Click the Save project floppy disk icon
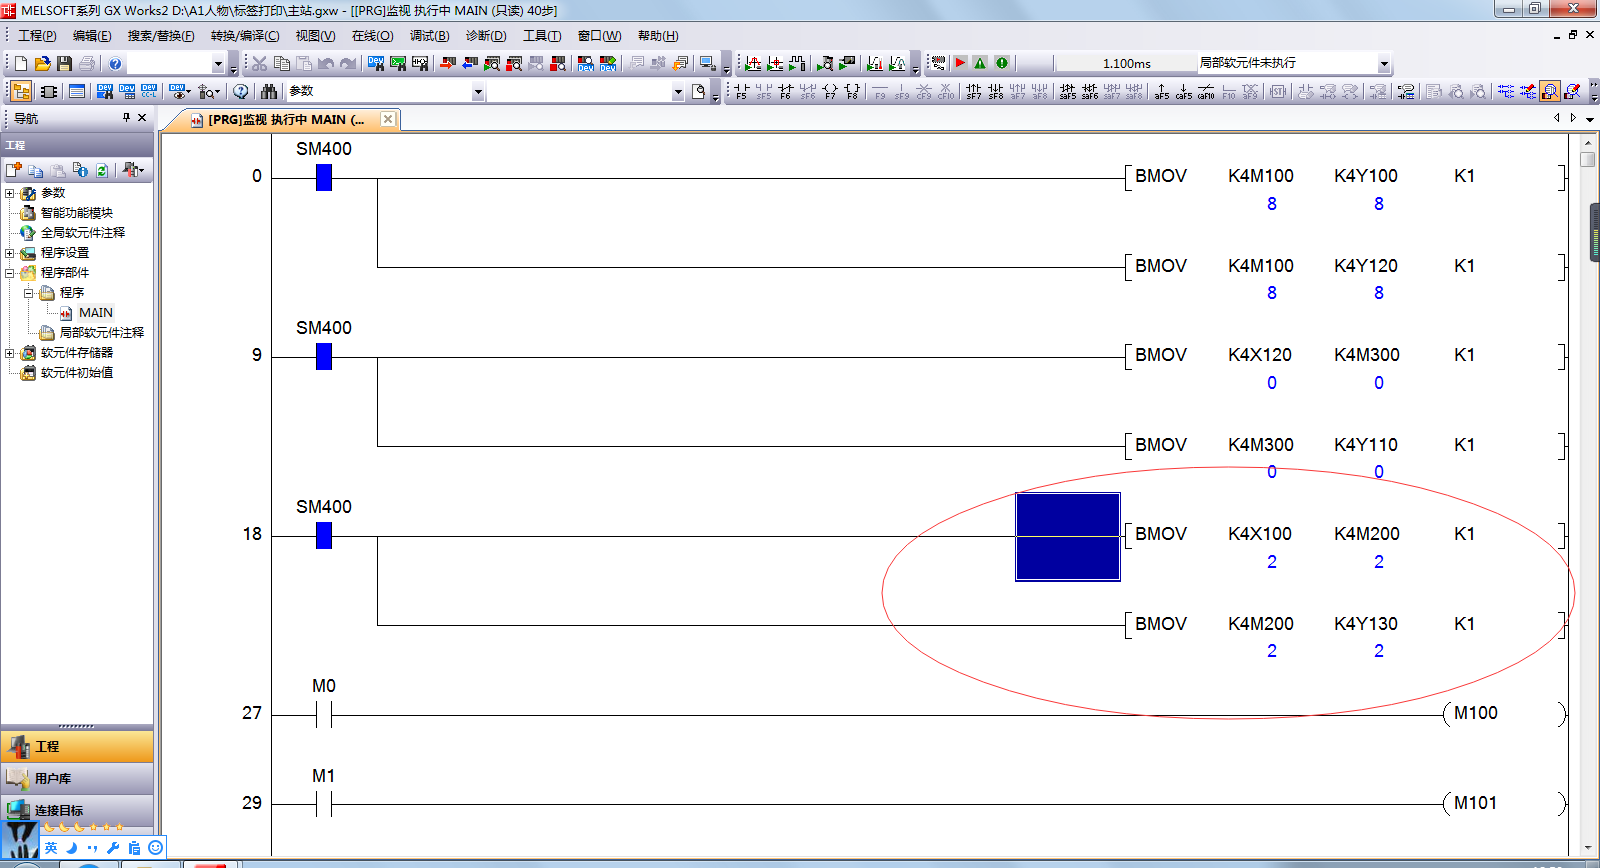This screenshot has width=1600, height=868. [64, 63]
